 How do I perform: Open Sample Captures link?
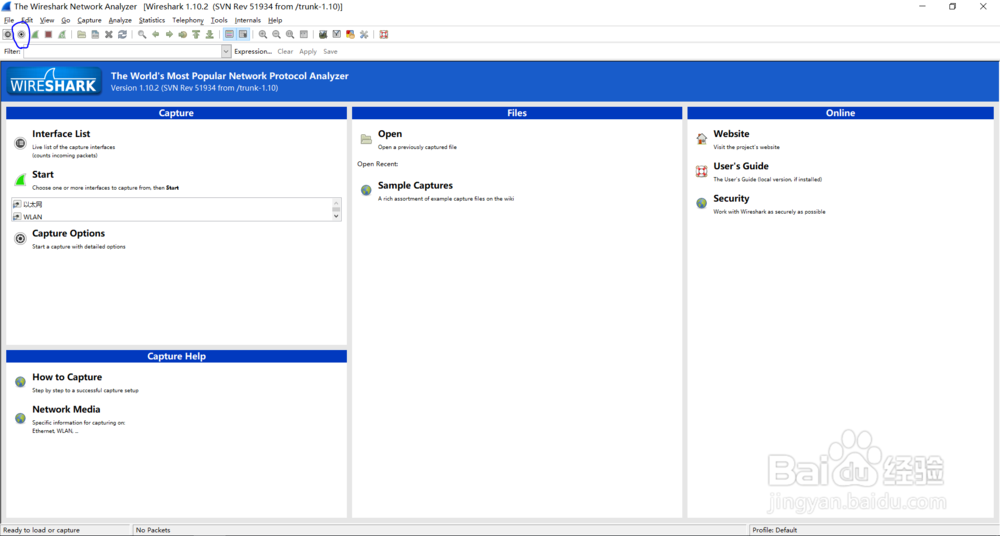click(415, 186)
